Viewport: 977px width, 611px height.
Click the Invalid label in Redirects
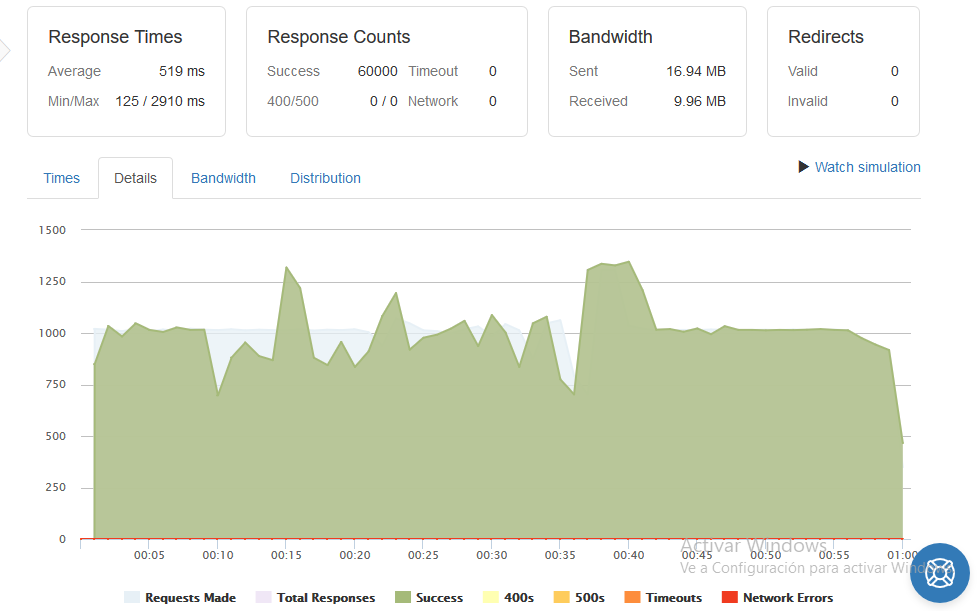tap(808, 102)
